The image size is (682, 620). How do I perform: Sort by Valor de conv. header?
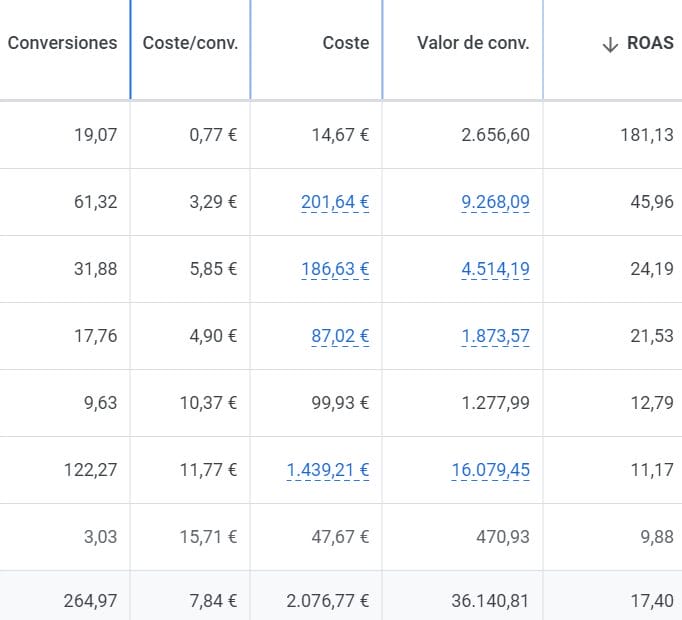(x=473, y=43)
